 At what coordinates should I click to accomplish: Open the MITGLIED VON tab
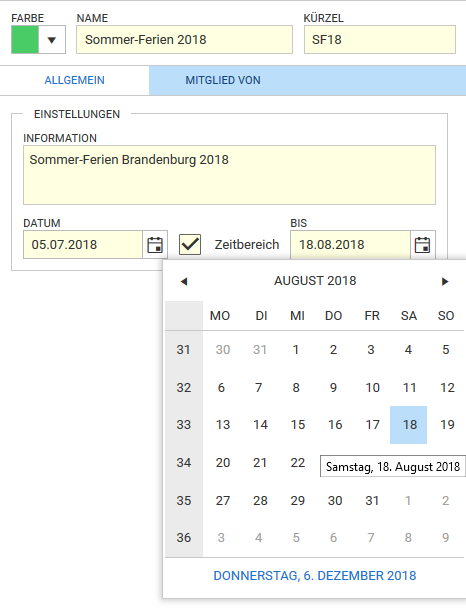223,80
